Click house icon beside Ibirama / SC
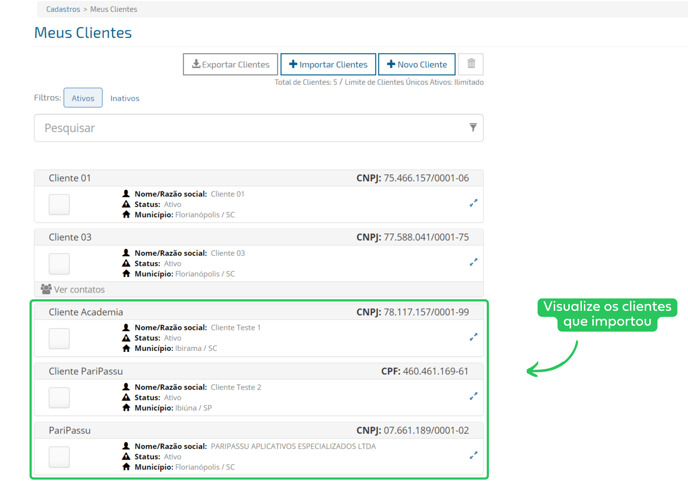This screenshot has width=688, height=482. (126, 348)
